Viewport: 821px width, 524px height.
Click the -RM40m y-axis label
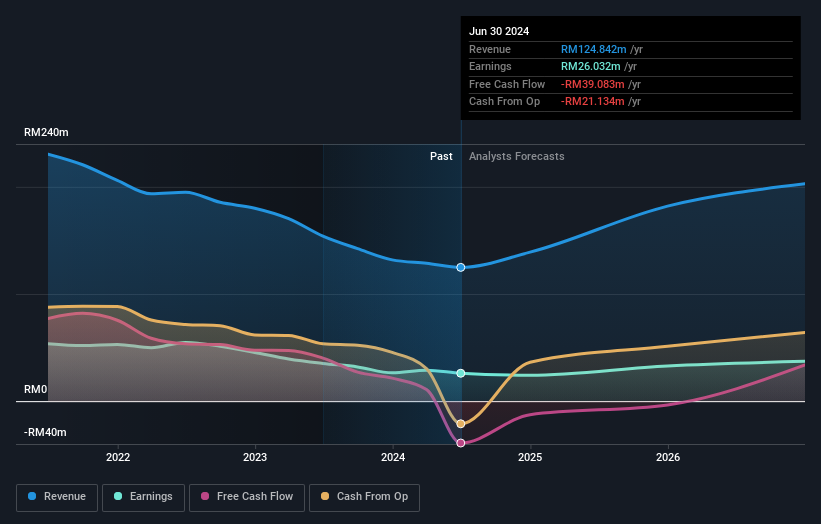pyautogui.click(x=45, y=432)
